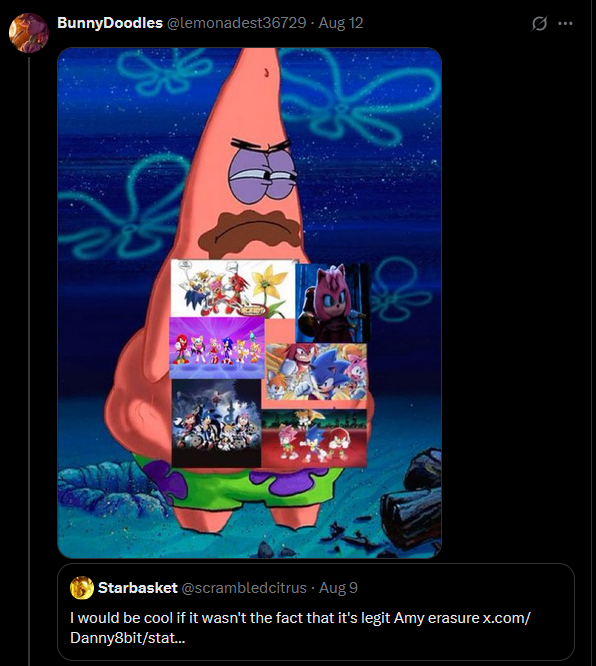Open the @scrambledcitrus handle

(x=244, y=588)
